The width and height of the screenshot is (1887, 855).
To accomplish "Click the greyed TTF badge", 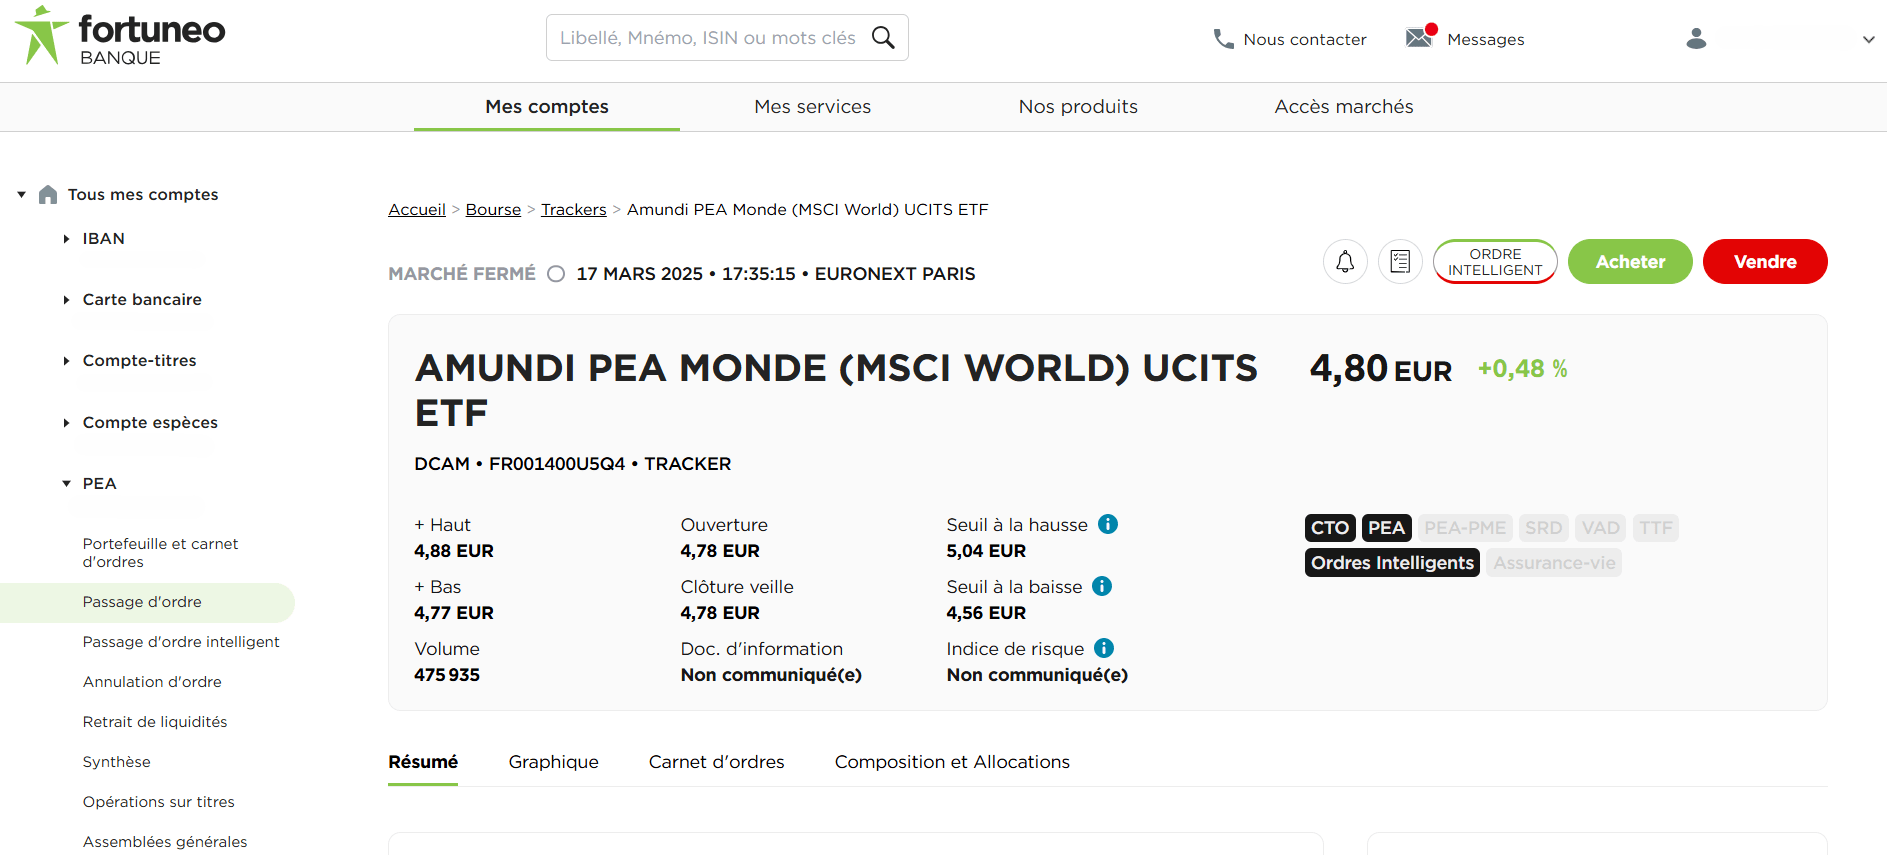I will (1656, 528).
